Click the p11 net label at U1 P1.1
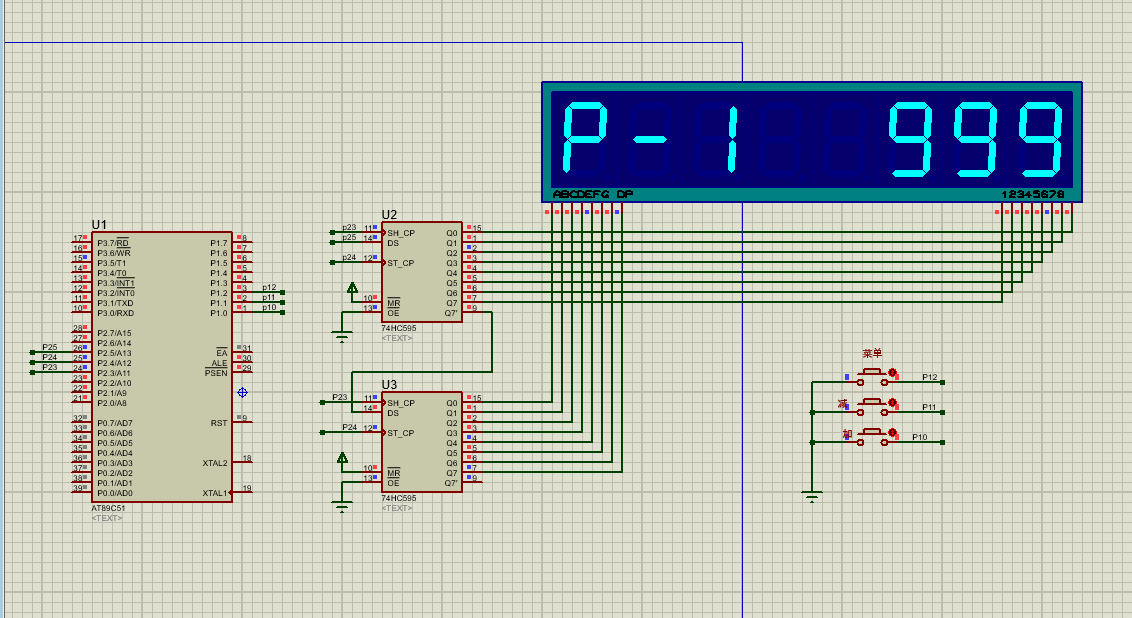Viewport: 1132px width, 618px height. pyautogui.click(x=269, y=297)
